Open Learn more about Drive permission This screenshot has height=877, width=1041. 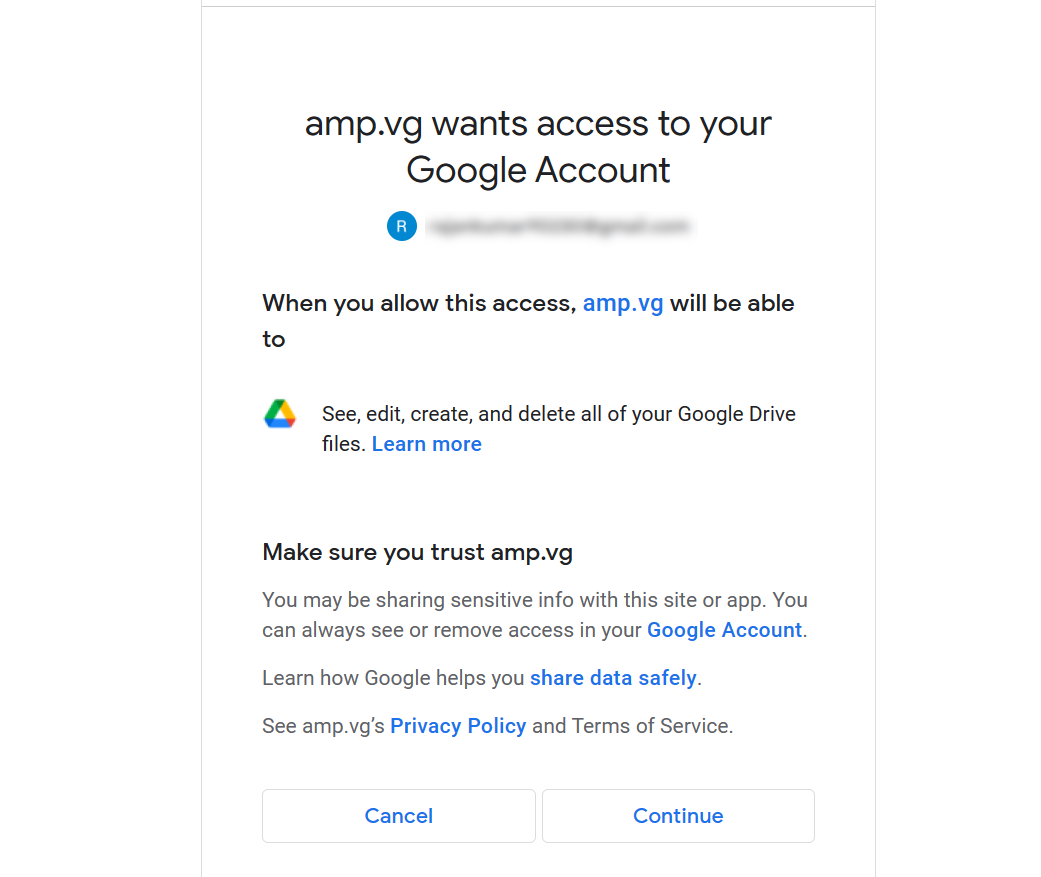426,443
